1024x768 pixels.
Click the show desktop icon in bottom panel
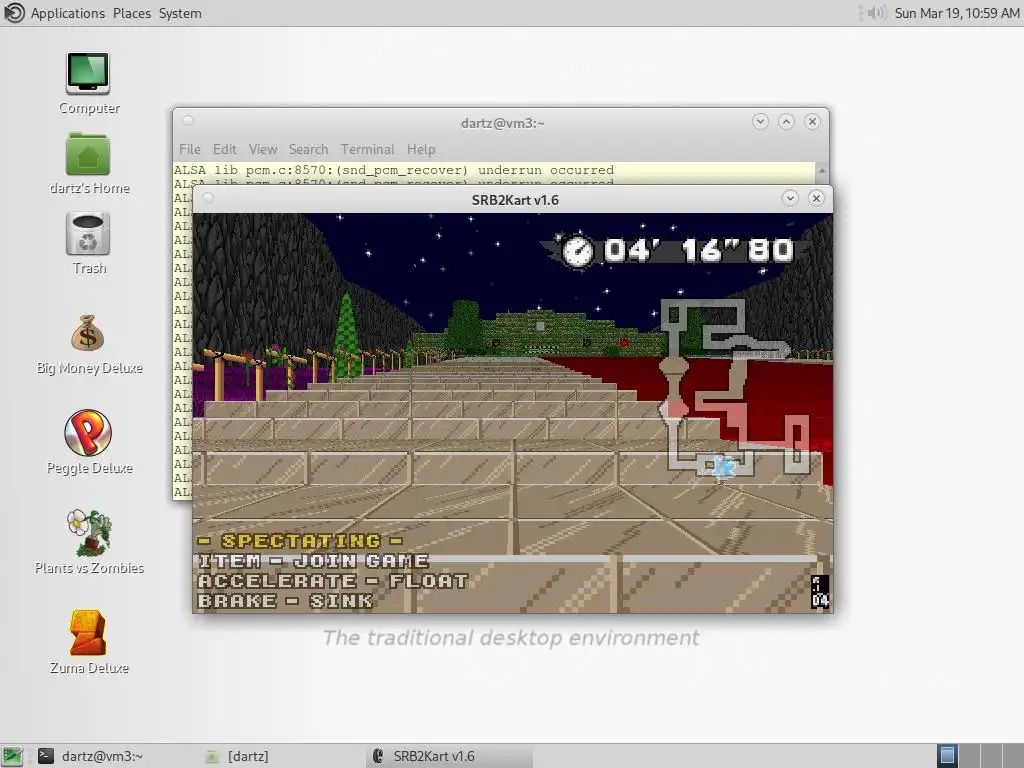click(x=12, y=756)
